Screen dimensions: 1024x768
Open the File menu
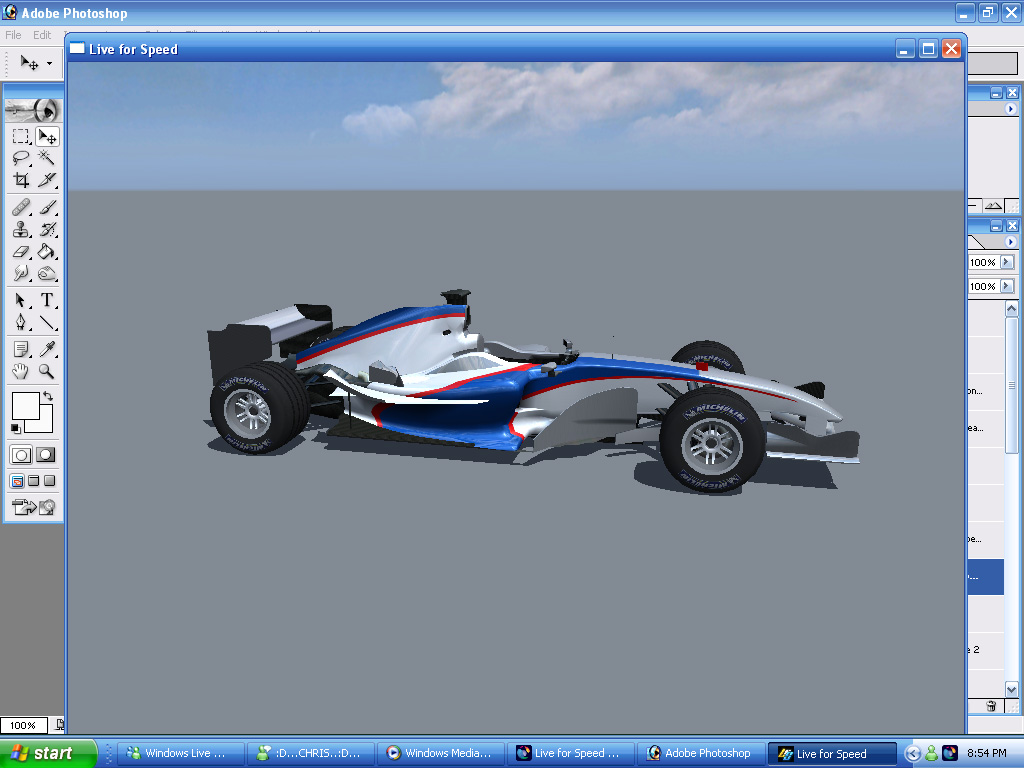pos(13,35)
